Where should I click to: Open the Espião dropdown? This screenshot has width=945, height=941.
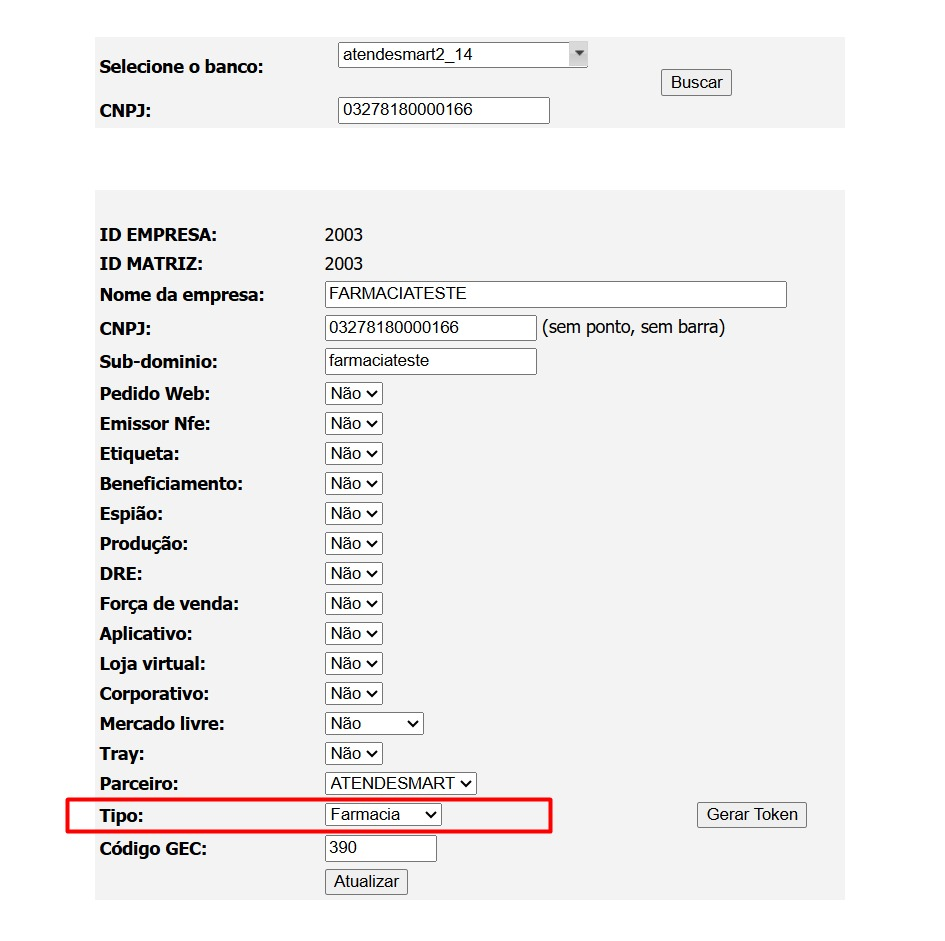(x=352, y=513)
